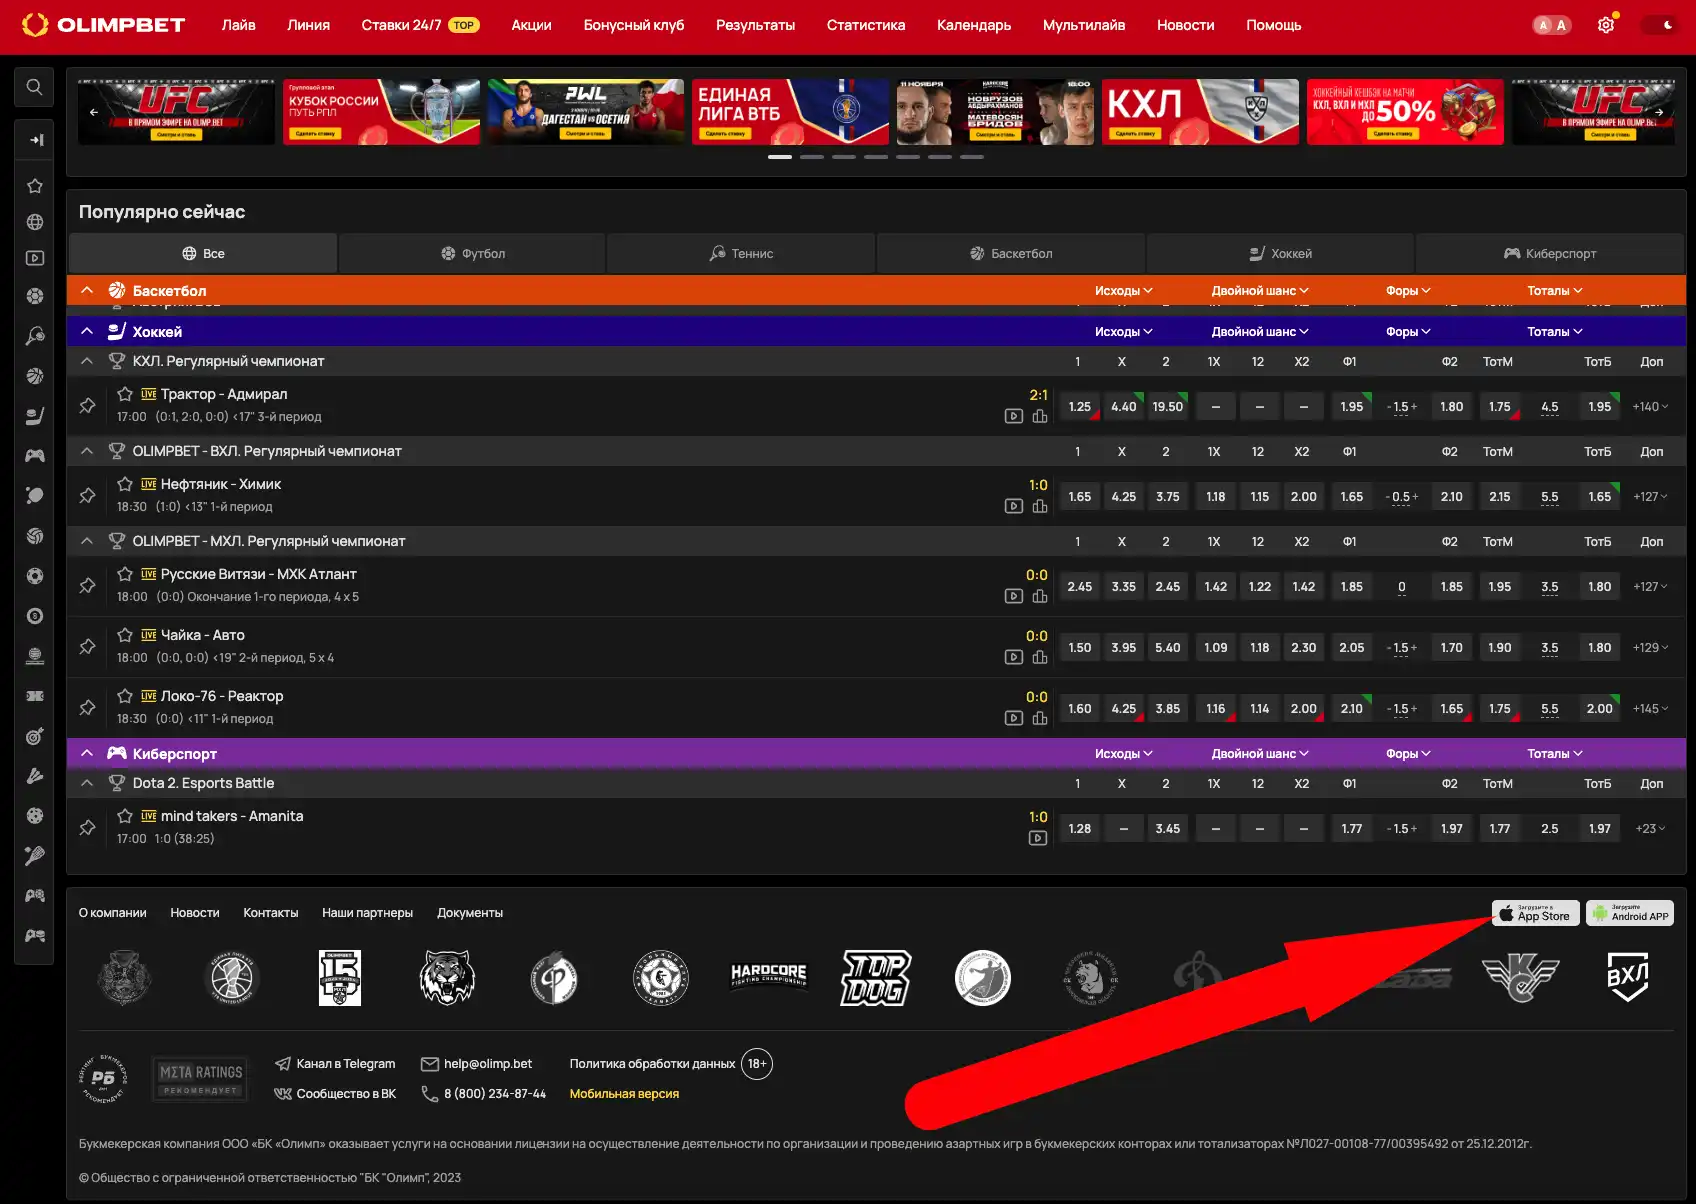Open Единая лига ВТБ banner

click(790, 112)
